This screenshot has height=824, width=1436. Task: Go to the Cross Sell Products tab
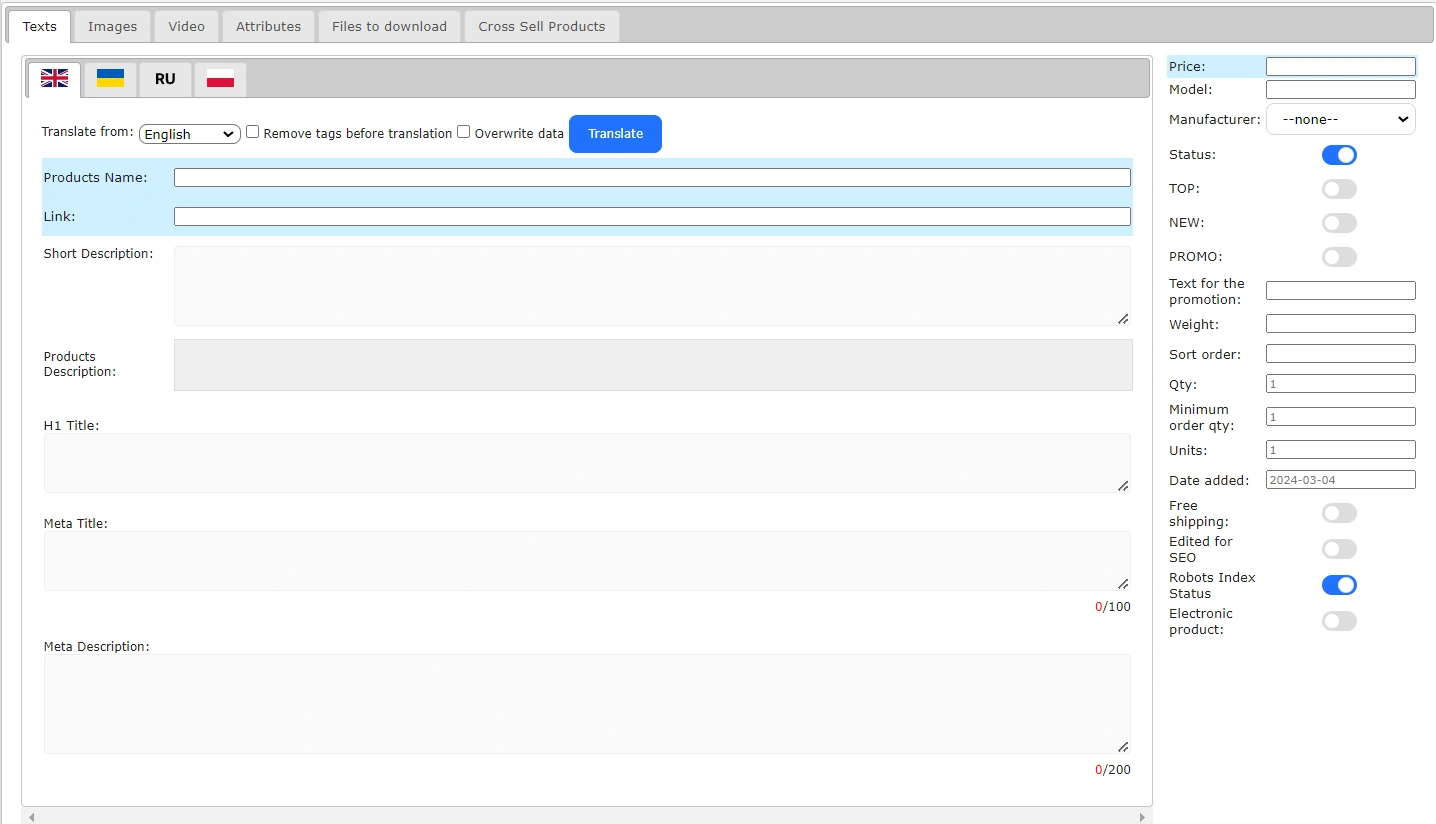tap(541, 27)
